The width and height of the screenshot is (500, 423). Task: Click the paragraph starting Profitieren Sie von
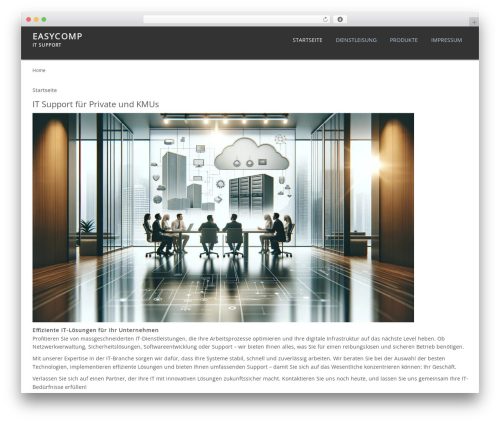(248, 343)
